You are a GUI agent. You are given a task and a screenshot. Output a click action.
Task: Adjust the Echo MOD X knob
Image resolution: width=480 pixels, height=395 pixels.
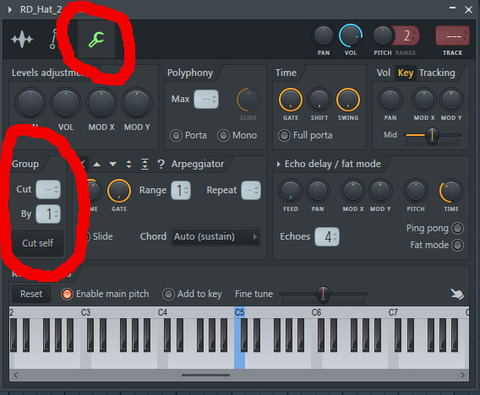[353, 191]
